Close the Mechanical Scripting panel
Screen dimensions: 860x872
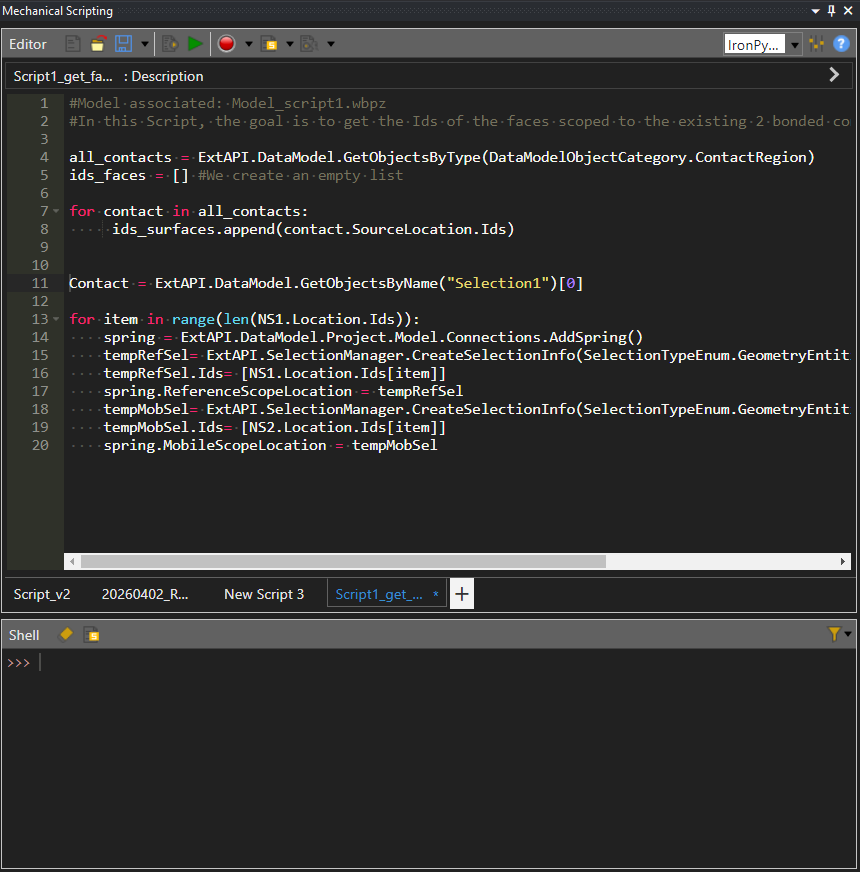click(x=848, y=11)
